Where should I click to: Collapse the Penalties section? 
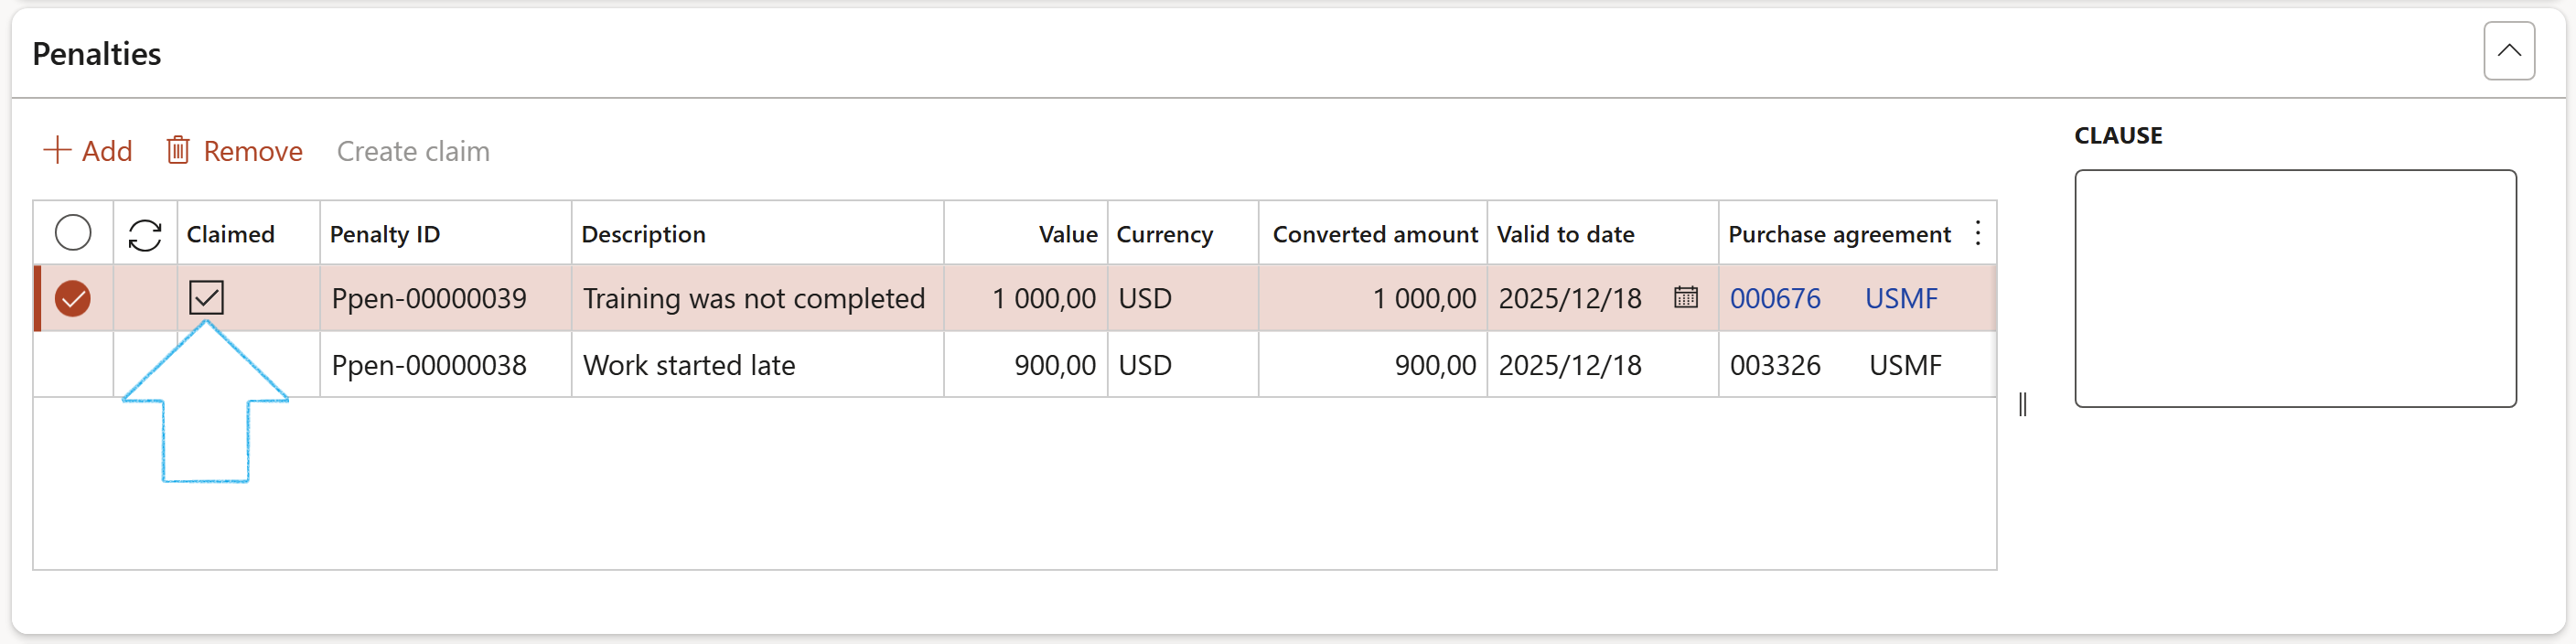[2508, 51]
